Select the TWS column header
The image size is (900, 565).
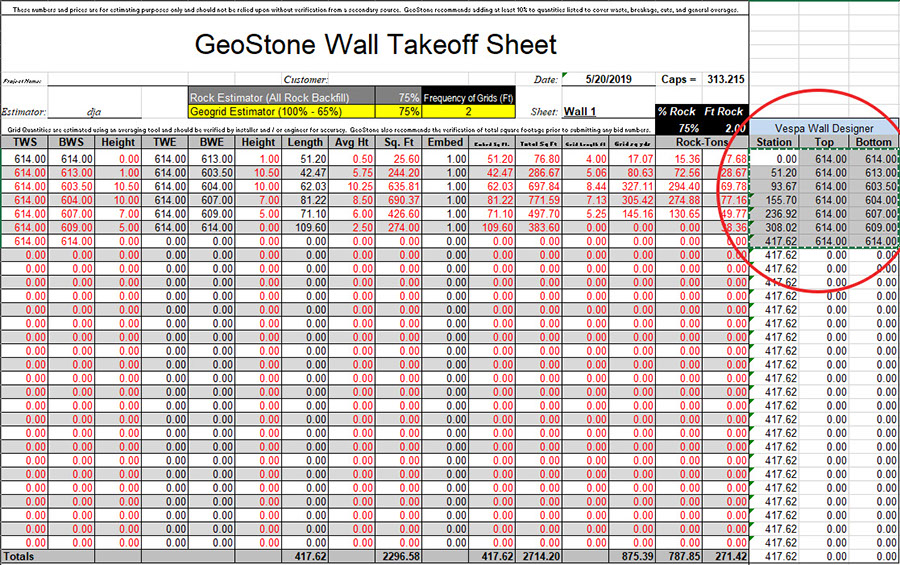click(24, 142)
